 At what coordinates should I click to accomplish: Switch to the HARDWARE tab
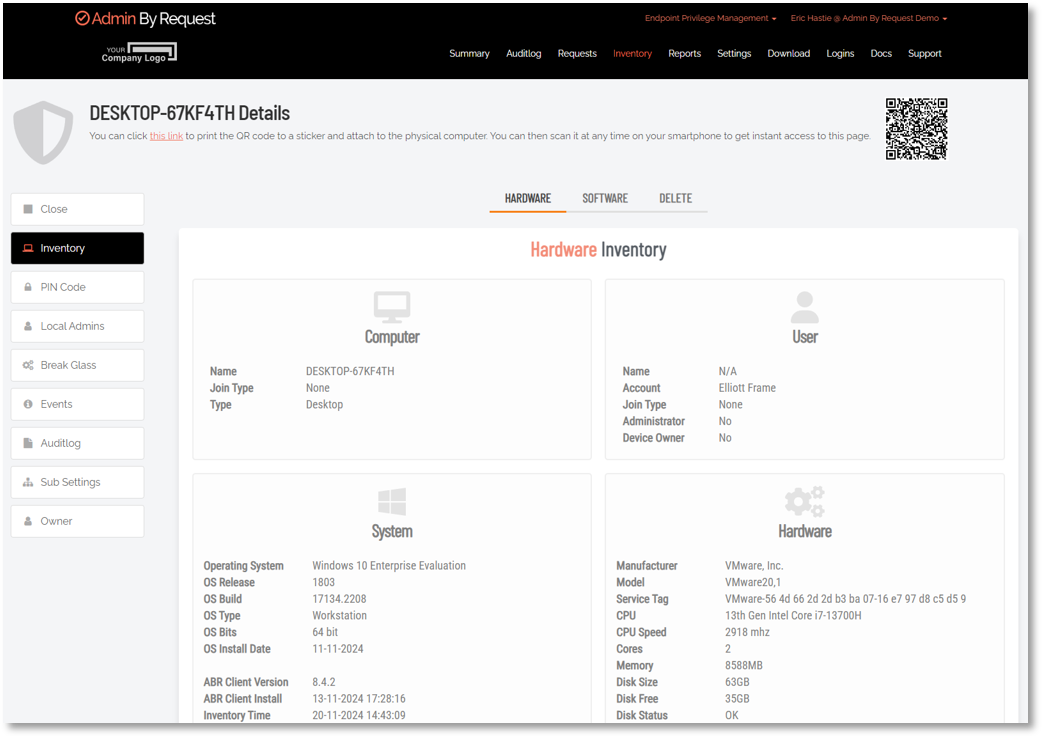tap(528, 199)
